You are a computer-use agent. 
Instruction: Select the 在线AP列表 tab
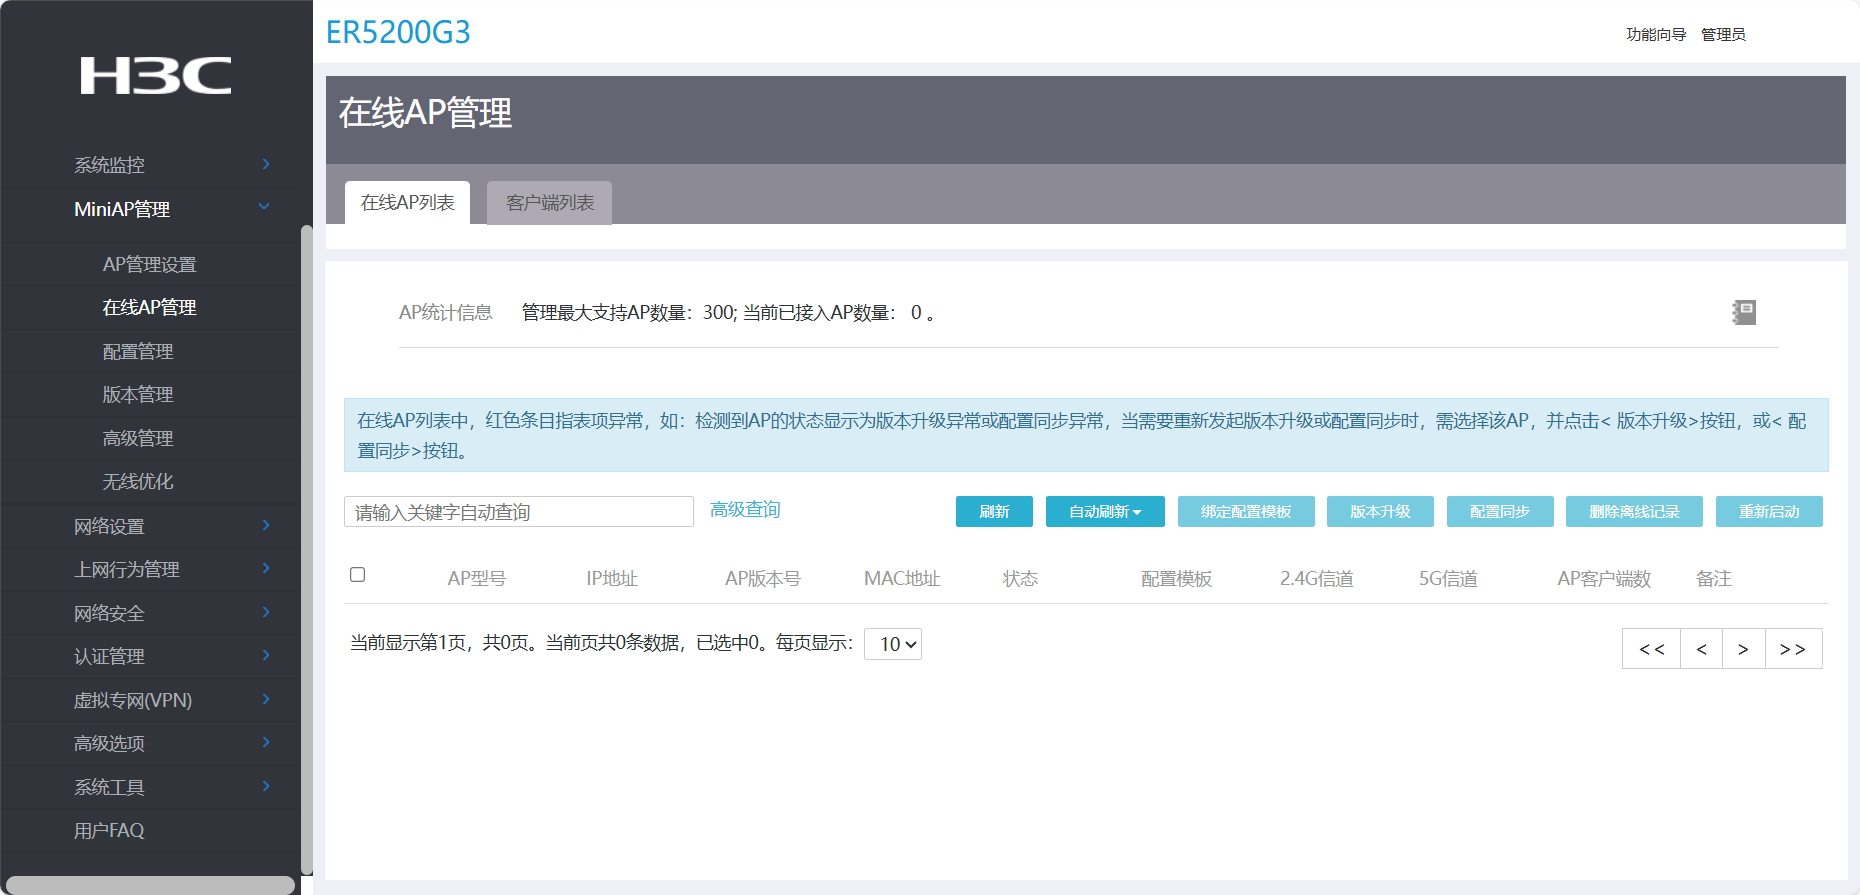coord(407,203)
